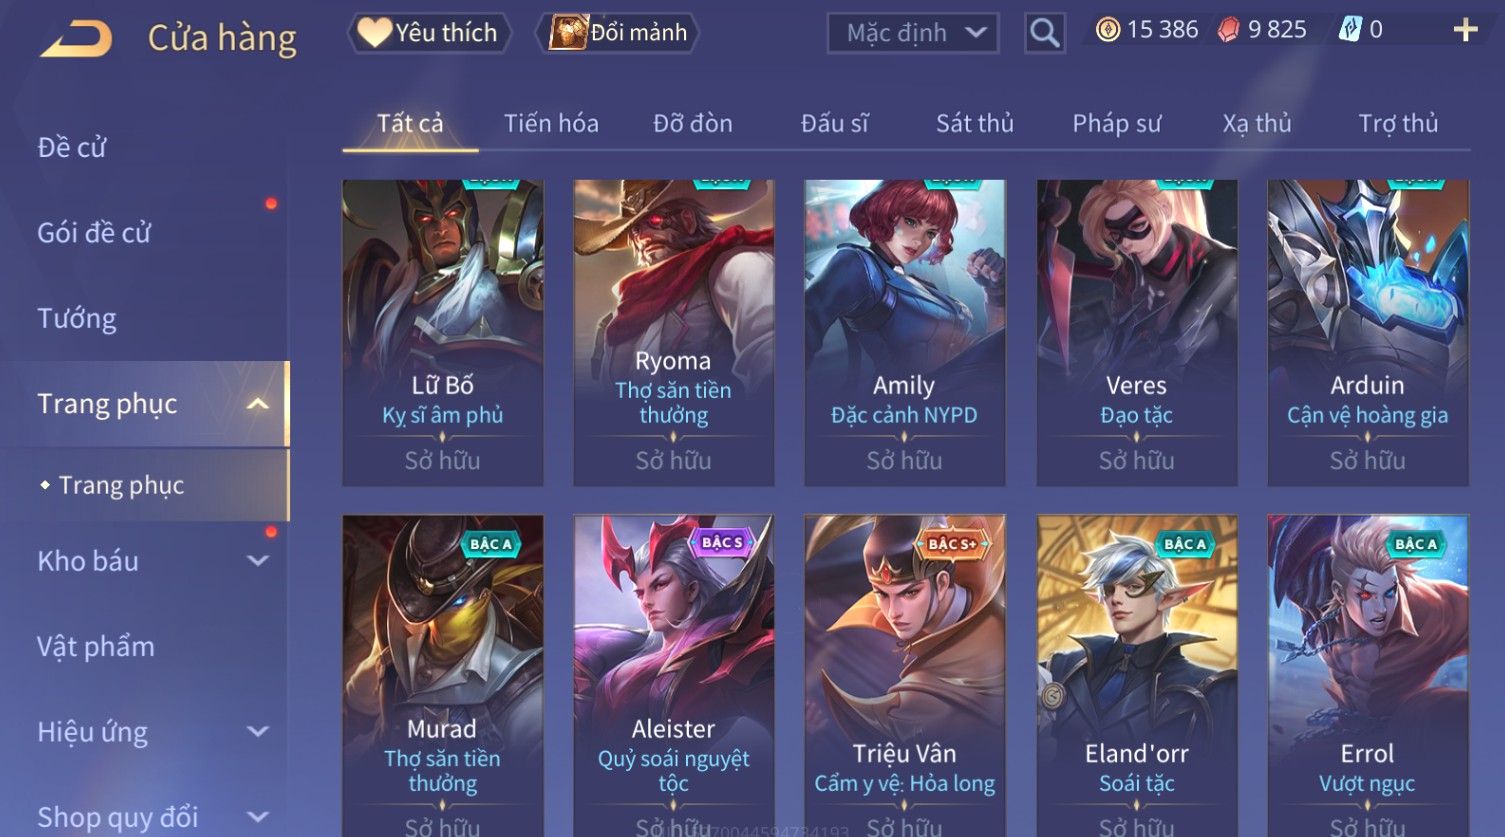
Task: Open Tướng in the sidebar
Action: 77,319
